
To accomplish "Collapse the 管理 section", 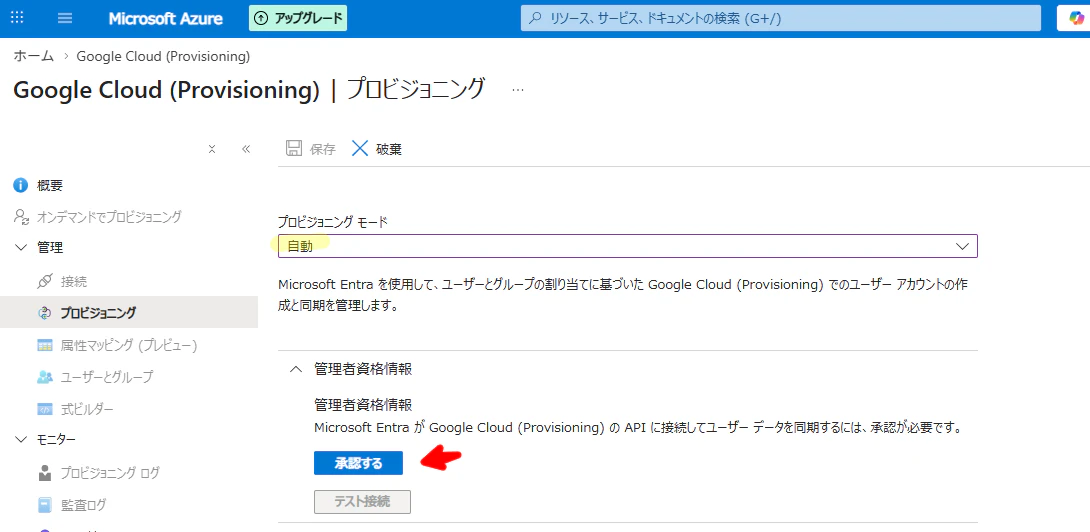I will (x=19, y=247).
